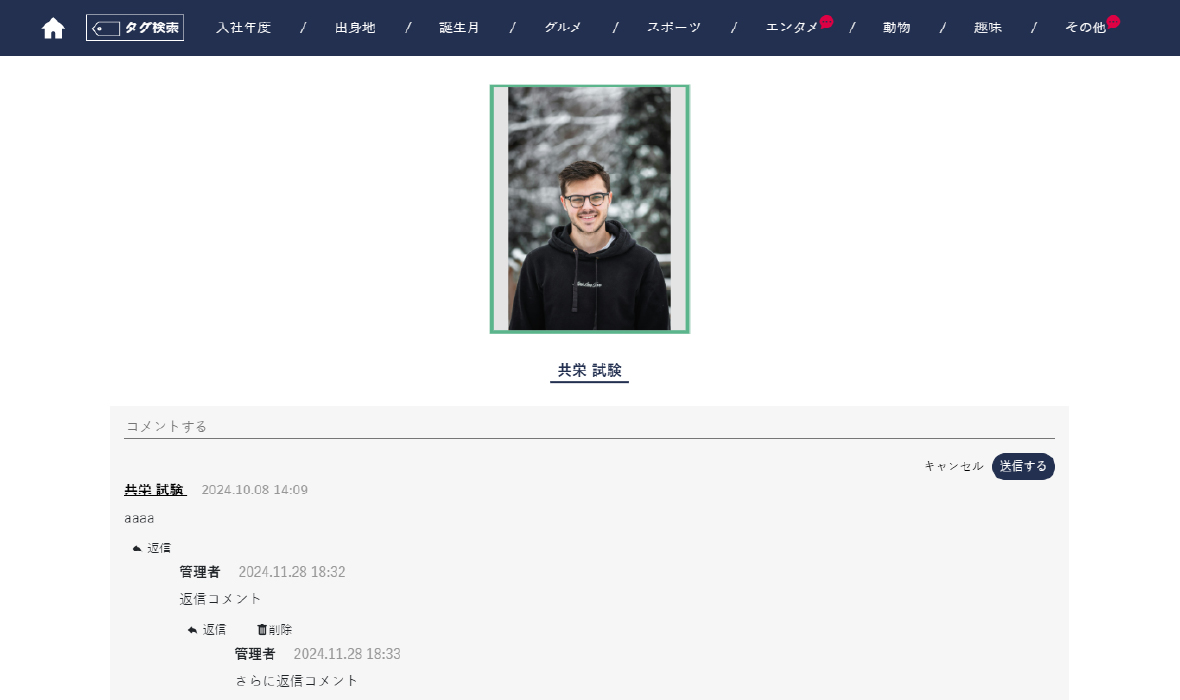Go to the home page icon

pos(53,28)
